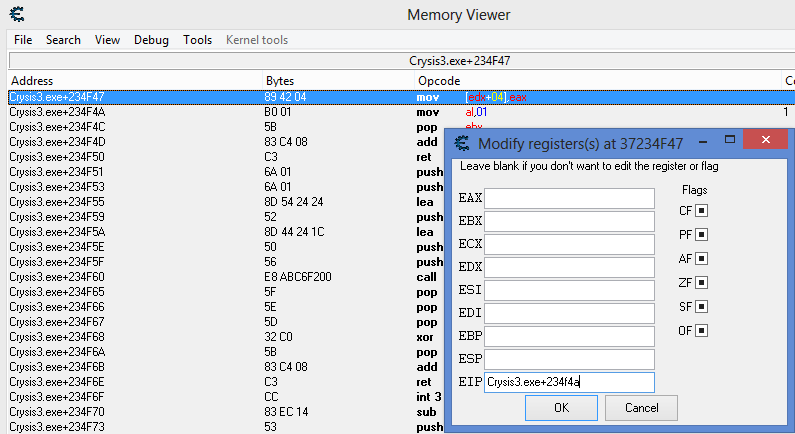Focus the EBP register input field
795x434 pixels.
[569, 336]
